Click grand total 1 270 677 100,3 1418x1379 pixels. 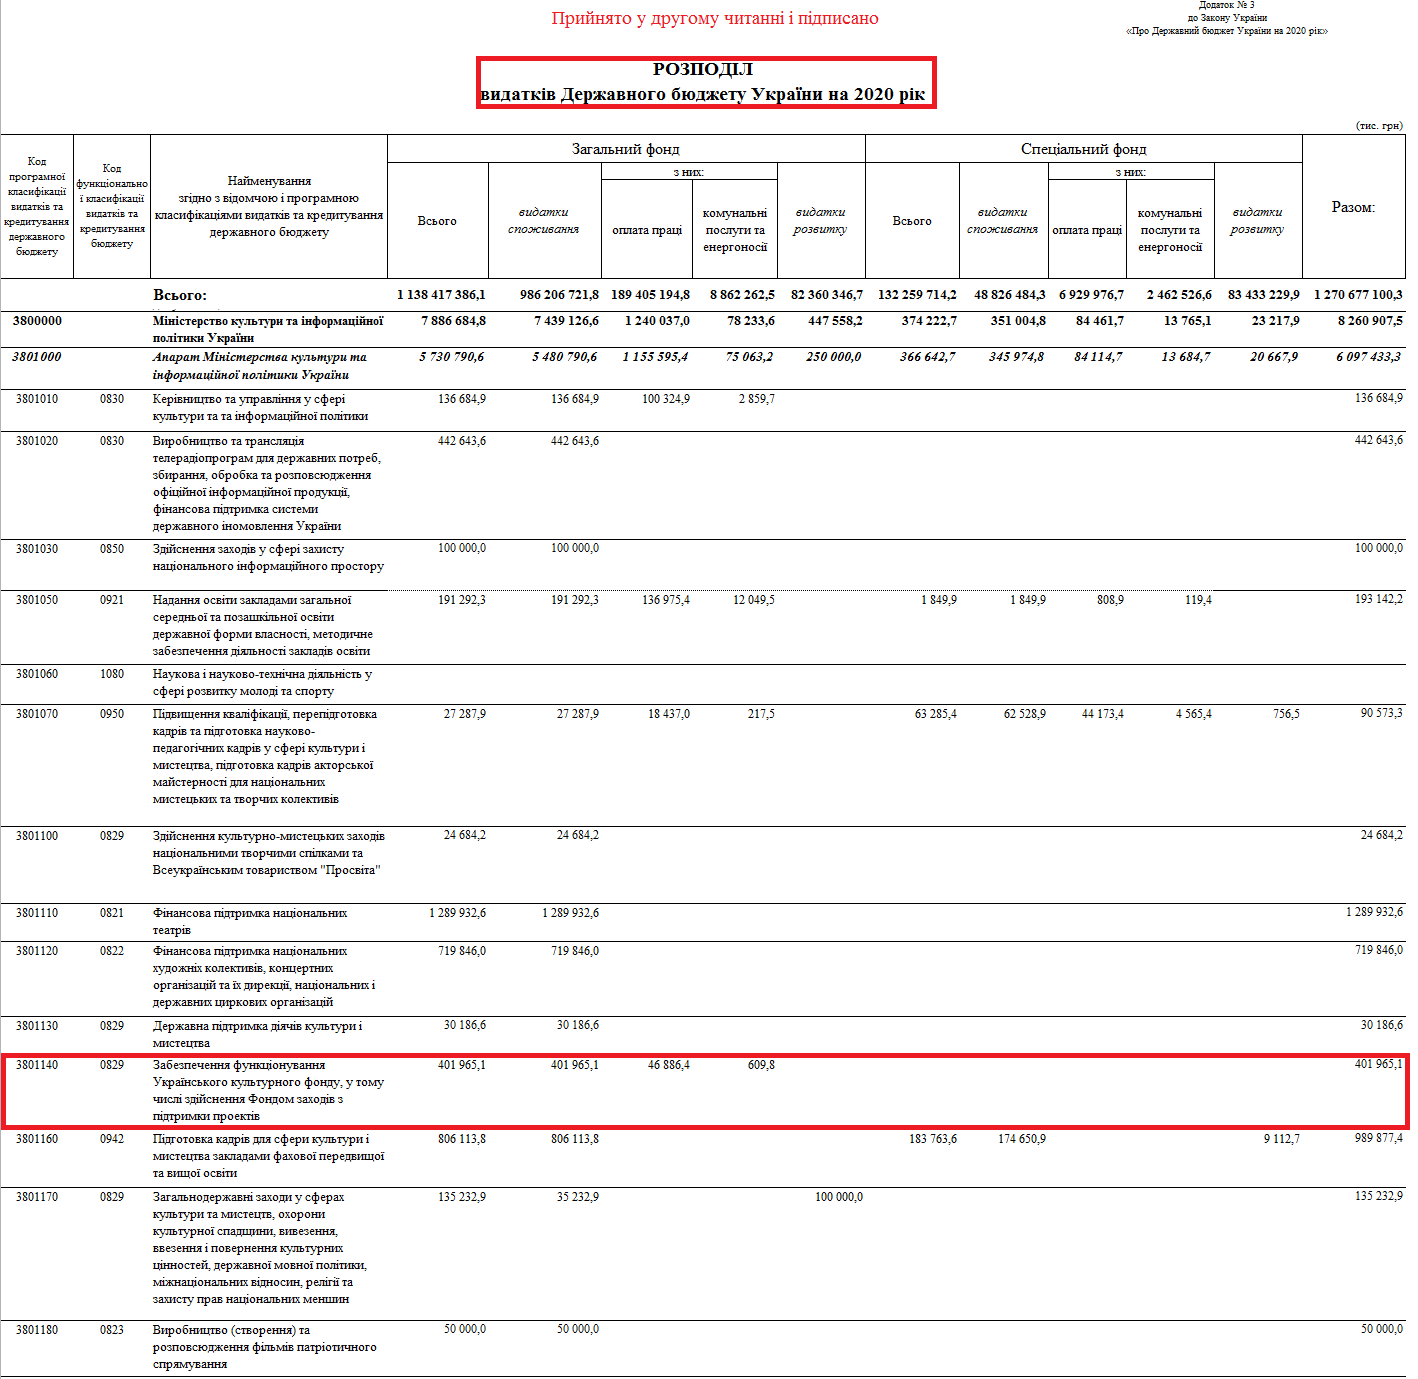point(1358,295)
